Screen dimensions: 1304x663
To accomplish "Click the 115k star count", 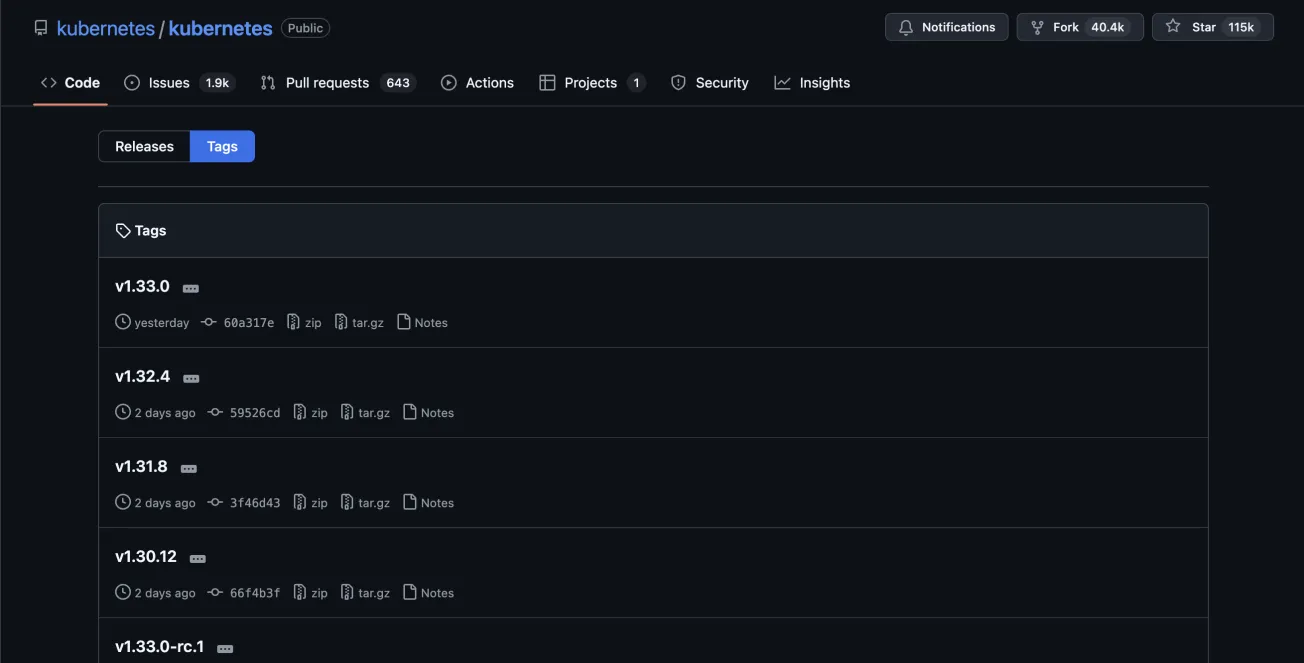I will tap(1241, 27).
